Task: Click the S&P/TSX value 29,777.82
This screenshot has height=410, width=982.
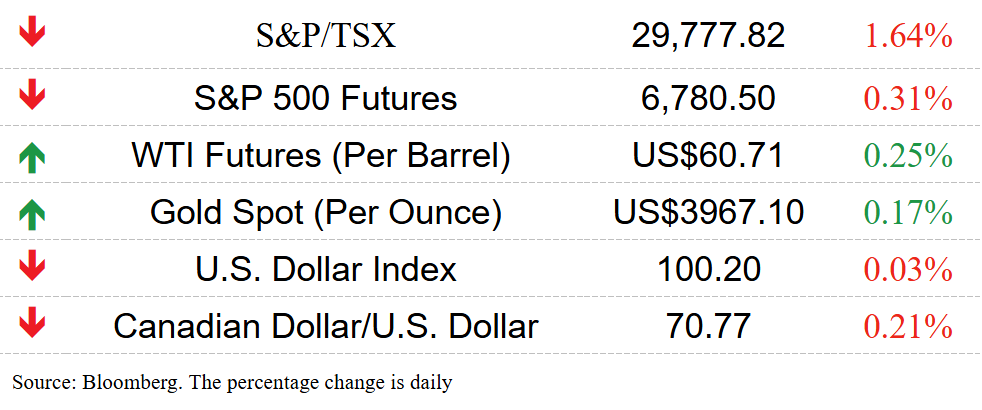Action: [x=708, y=36]
